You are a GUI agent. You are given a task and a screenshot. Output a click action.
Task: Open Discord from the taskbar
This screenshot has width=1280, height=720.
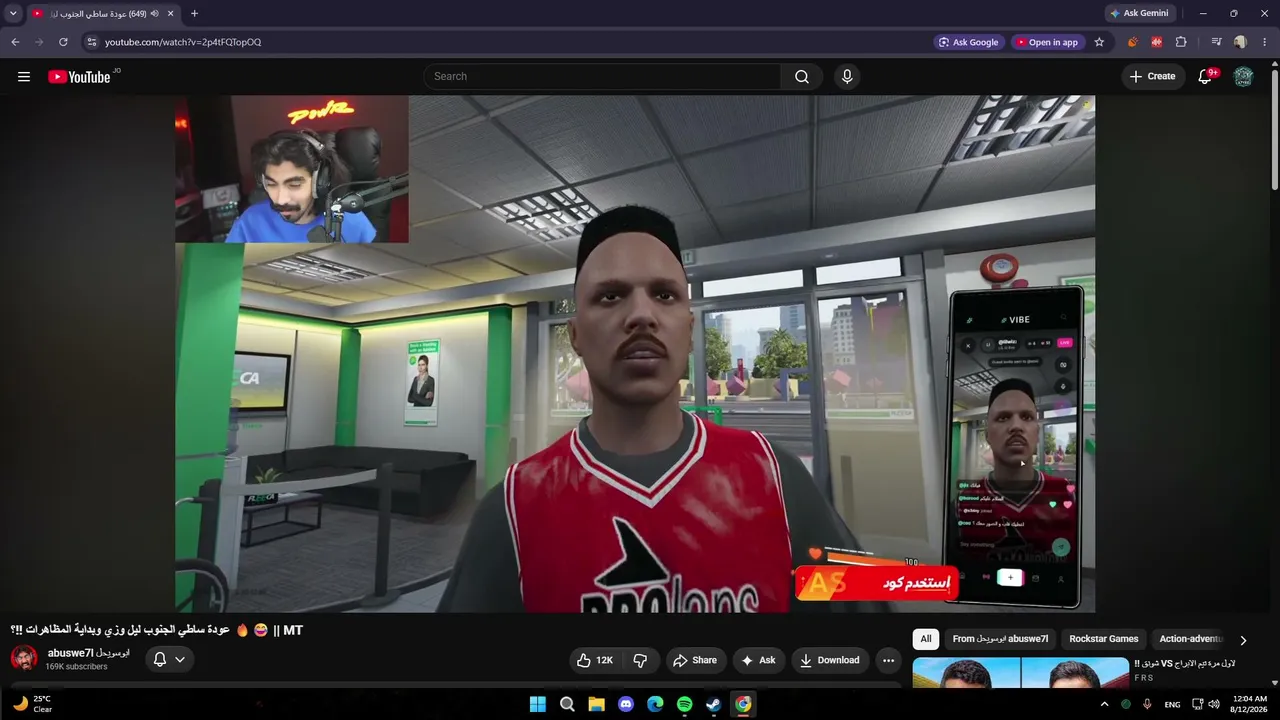click(626, 704)
